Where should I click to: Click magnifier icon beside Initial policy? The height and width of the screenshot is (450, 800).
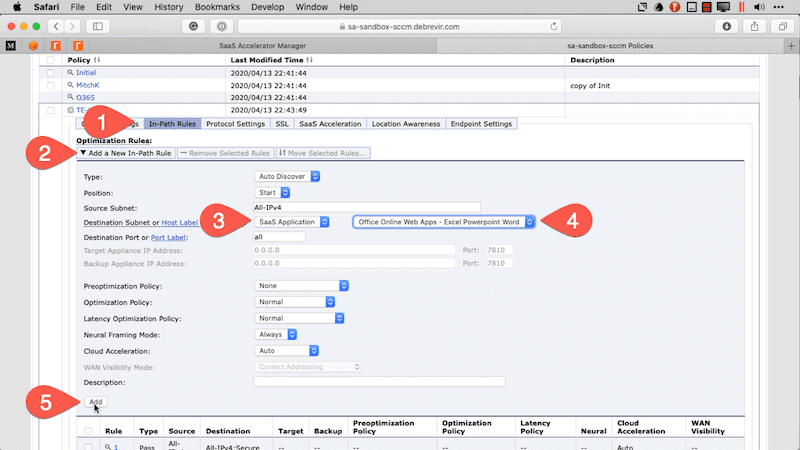[70, 73]
